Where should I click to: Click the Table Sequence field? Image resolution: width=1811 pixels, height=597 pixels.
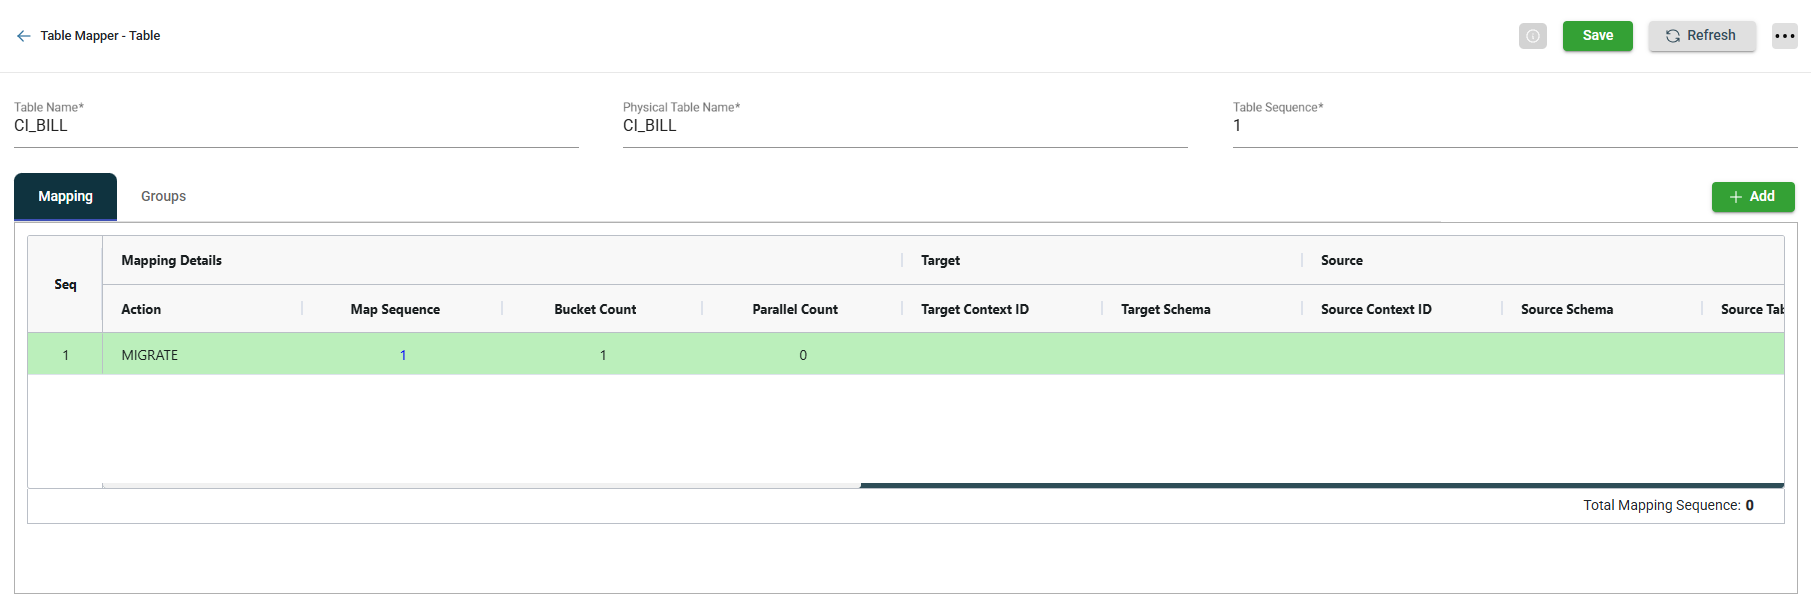(1514, 126)
